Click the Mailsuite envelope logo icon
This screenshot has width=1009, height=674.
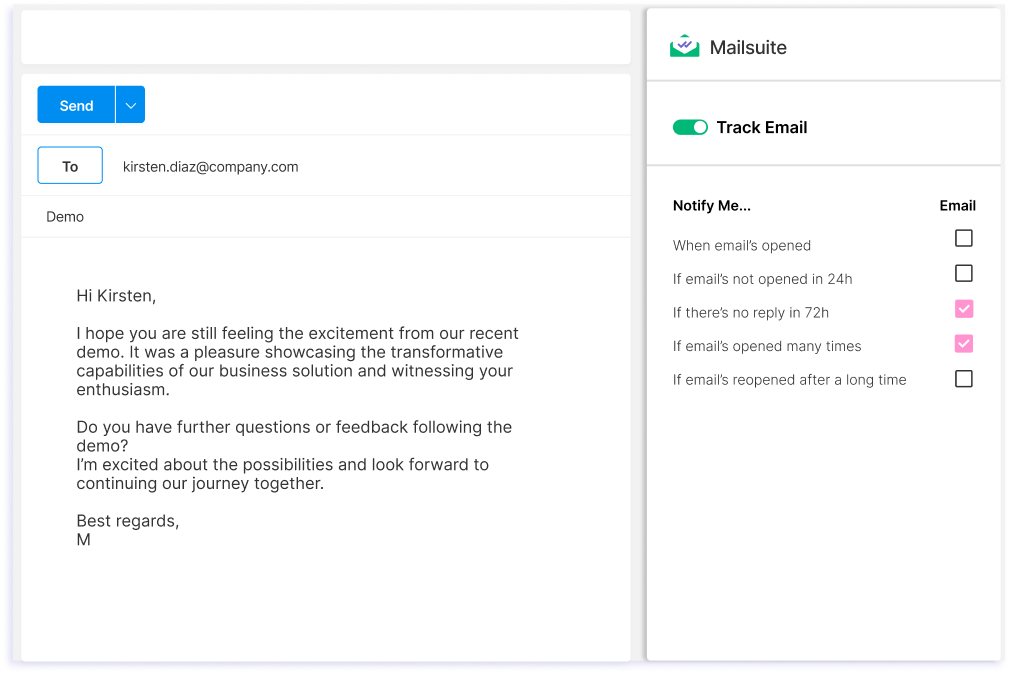click(x=684, y=45)
